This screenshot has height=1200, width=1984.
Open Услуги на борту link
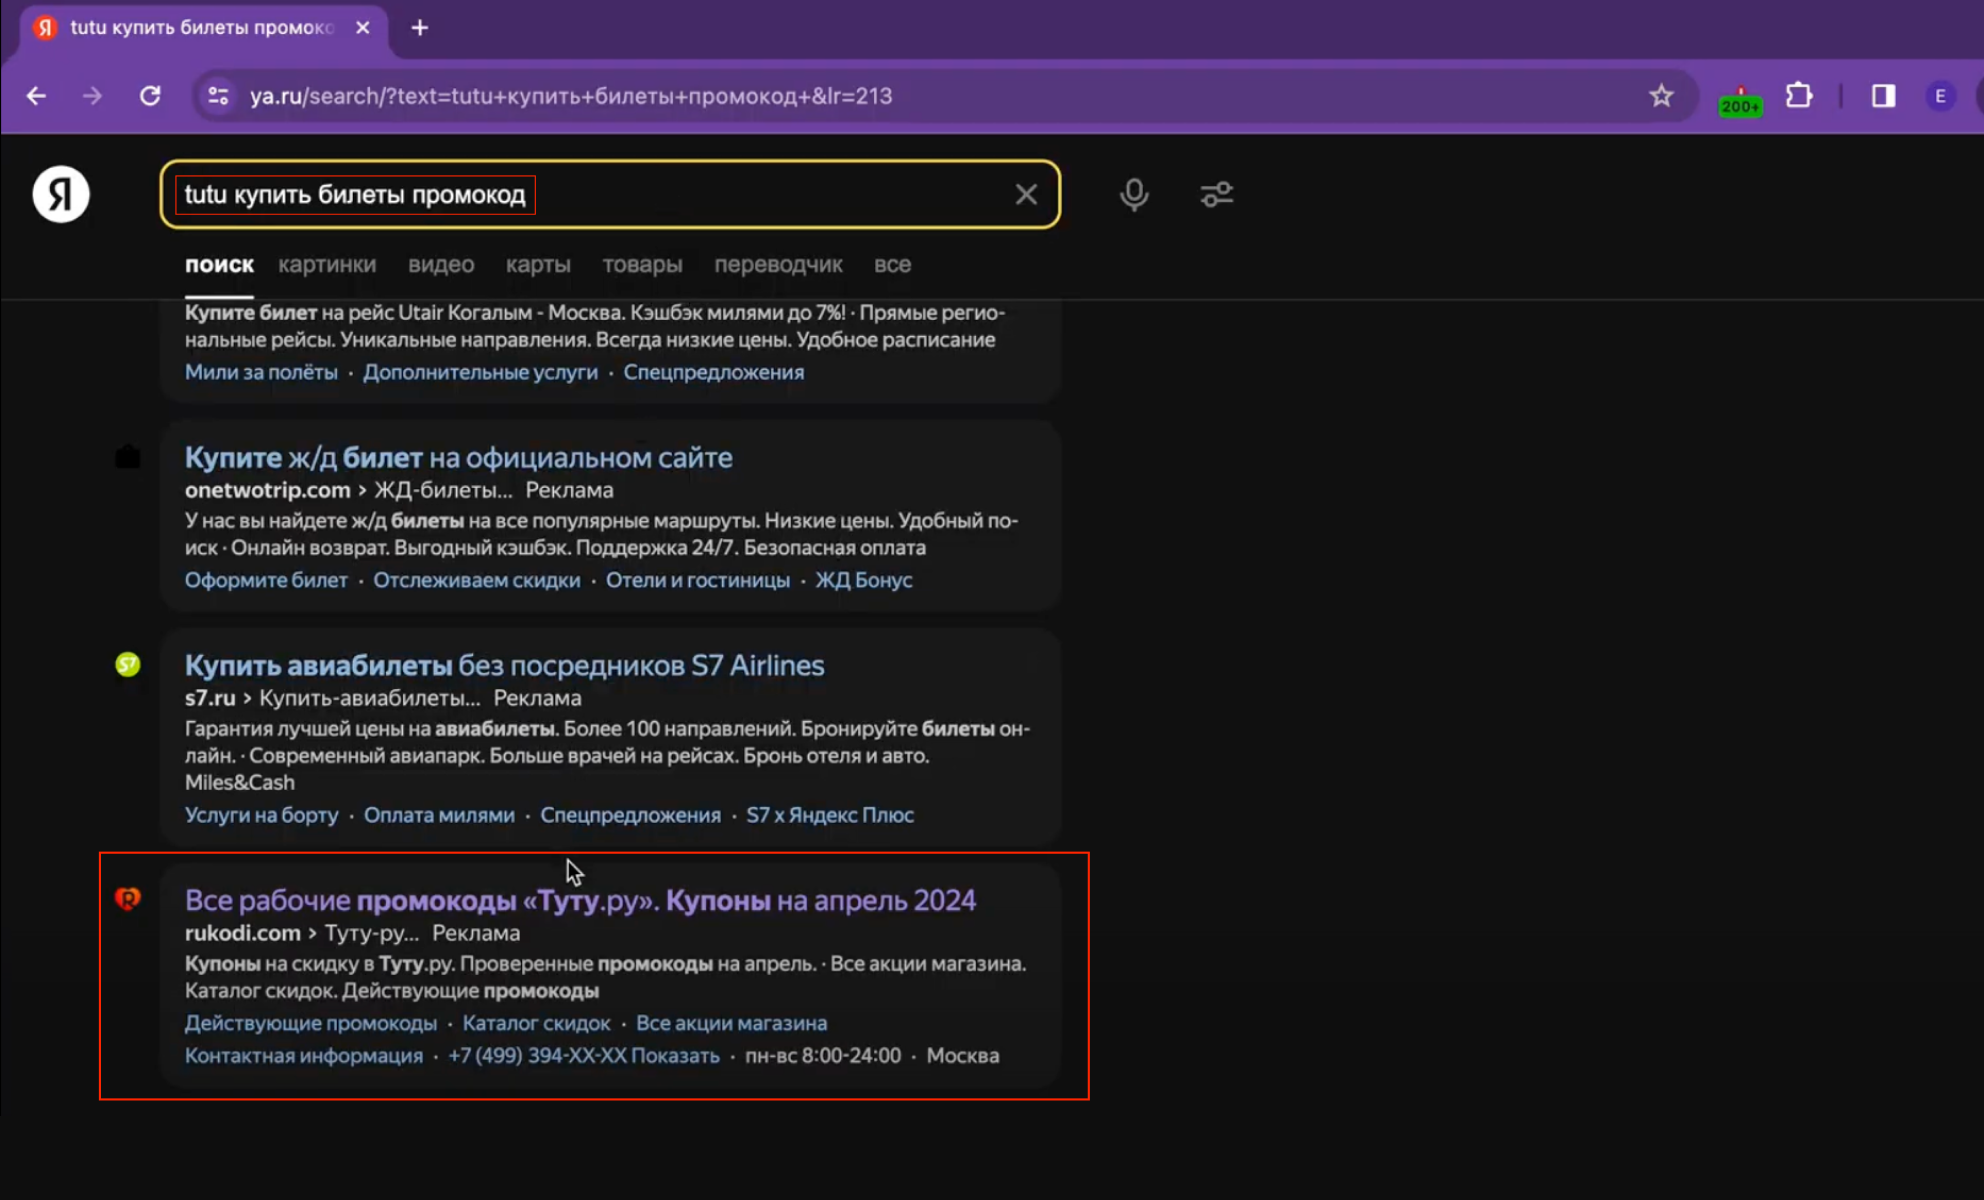(x=261, y=815)
